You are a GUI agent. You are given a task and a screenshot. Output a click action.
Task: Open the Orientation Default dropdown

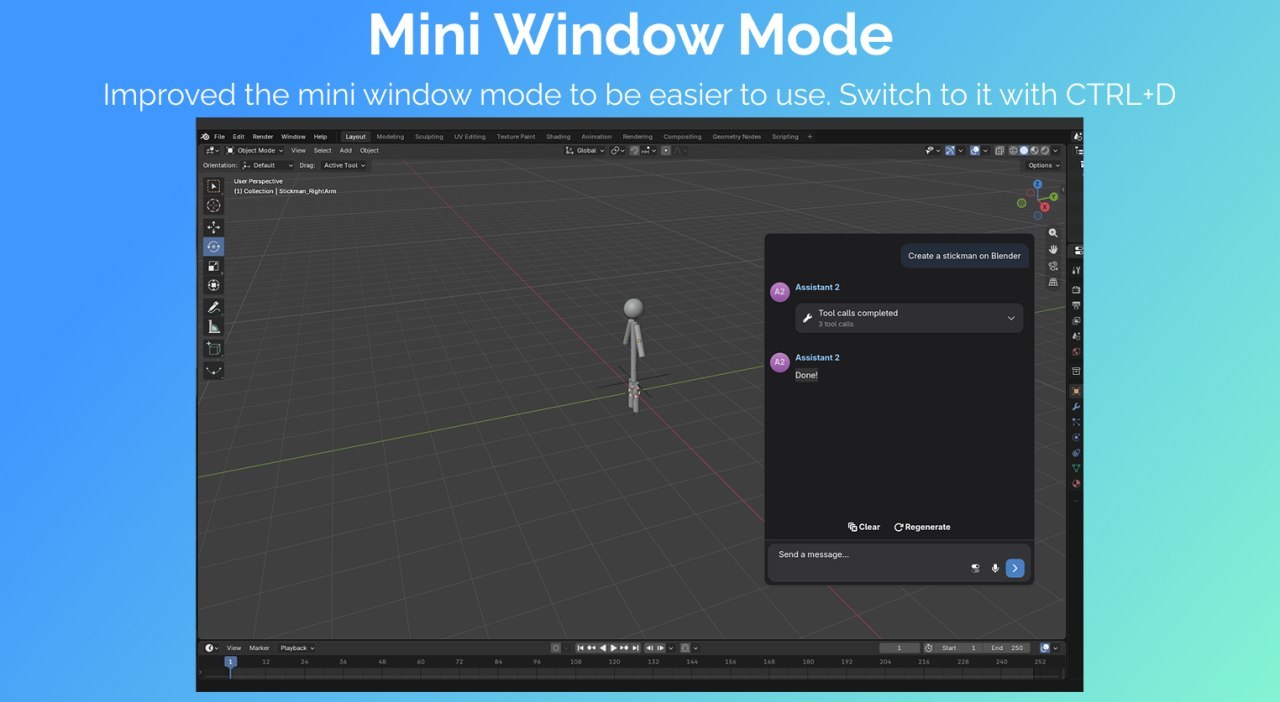pos(268,165)
